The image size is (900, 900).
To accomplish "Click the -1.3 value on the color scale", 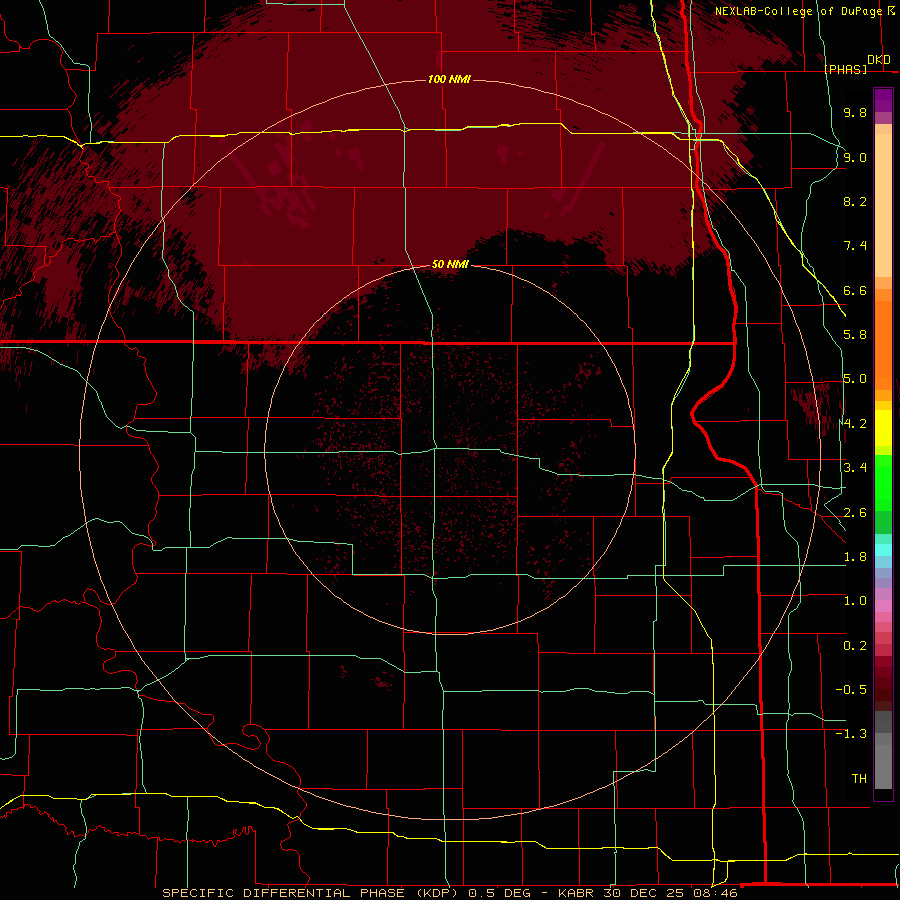I will pos(851,734).
